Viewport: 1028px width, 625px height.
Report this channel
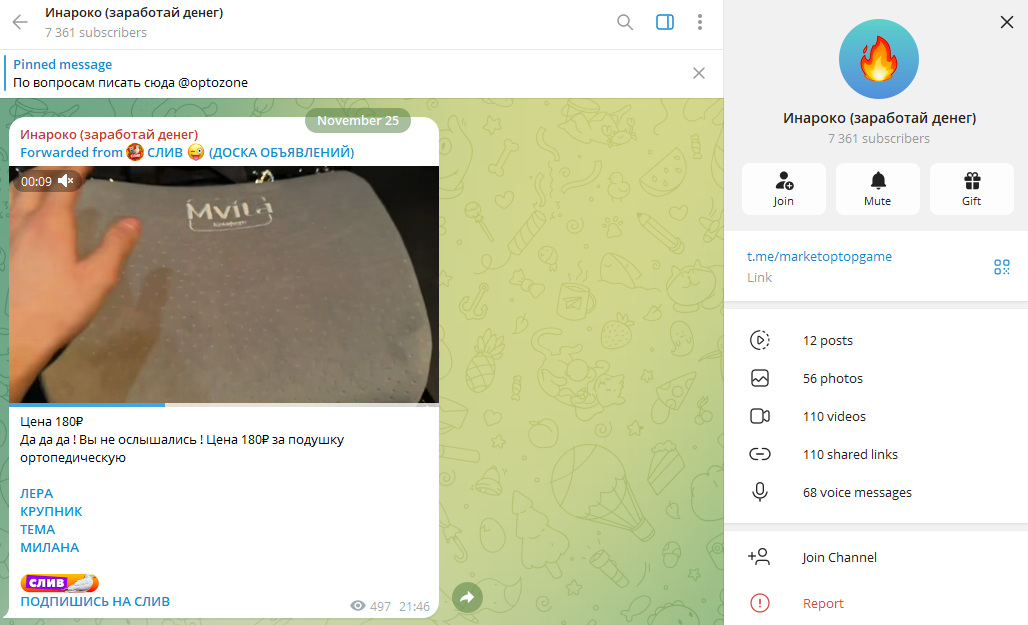(823, 603)
